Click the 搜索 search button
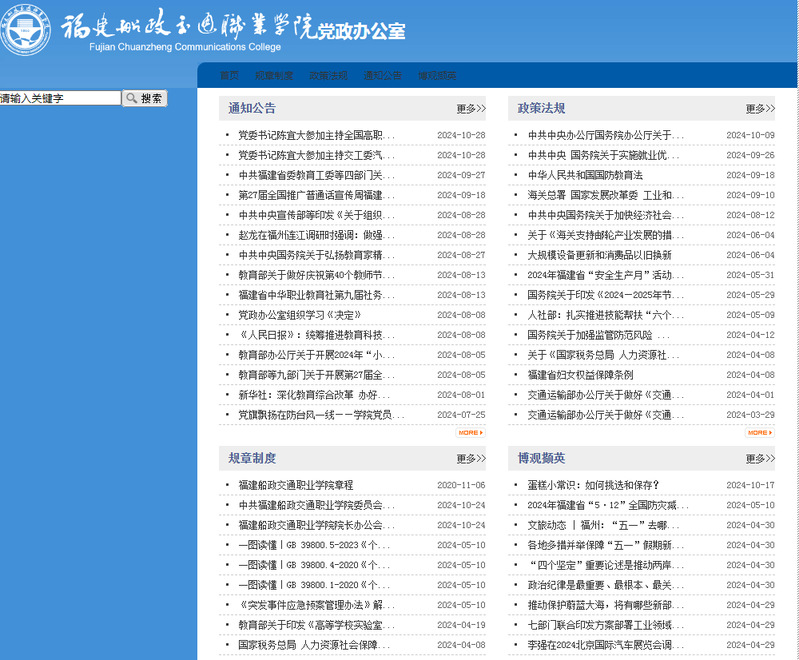The image size is (799, 660). 145,98
